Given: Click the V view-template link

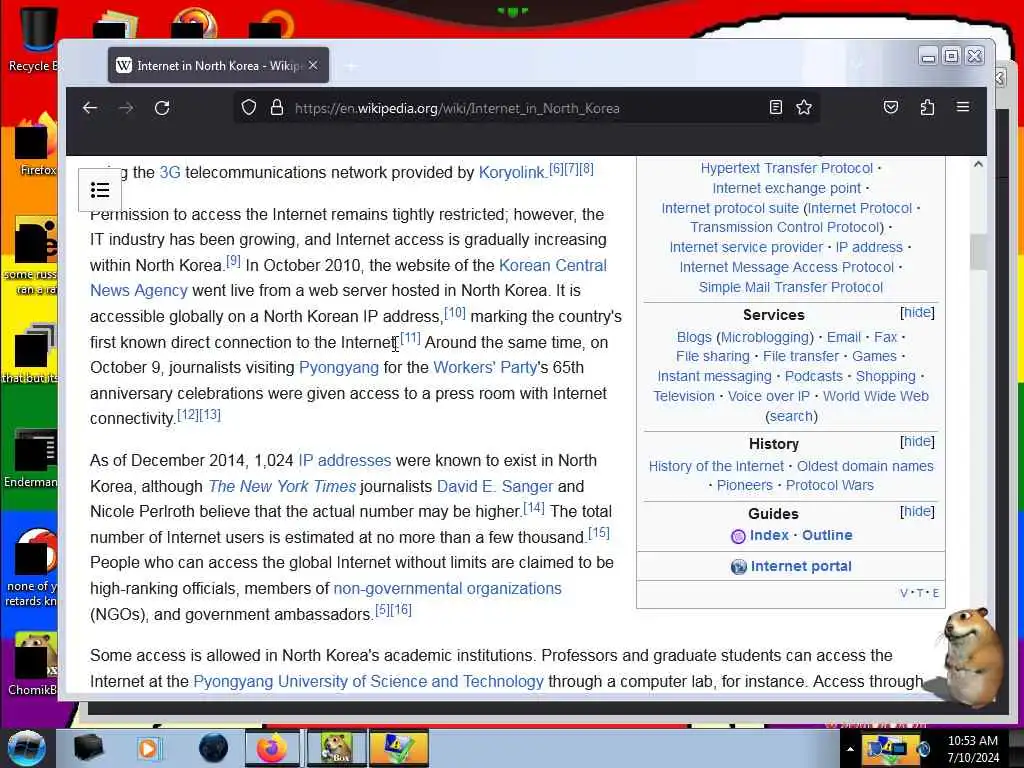Looking at the screenshot, I should [x=904, y=593].
